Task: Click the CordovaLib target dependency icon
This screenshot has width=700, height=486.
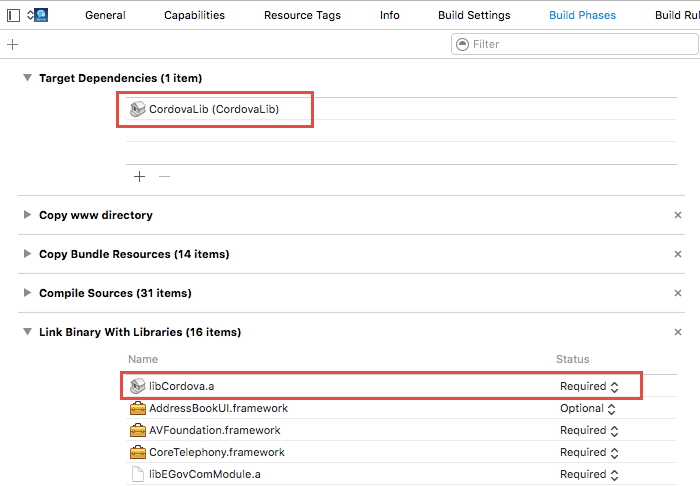Action: pos(138,109)
